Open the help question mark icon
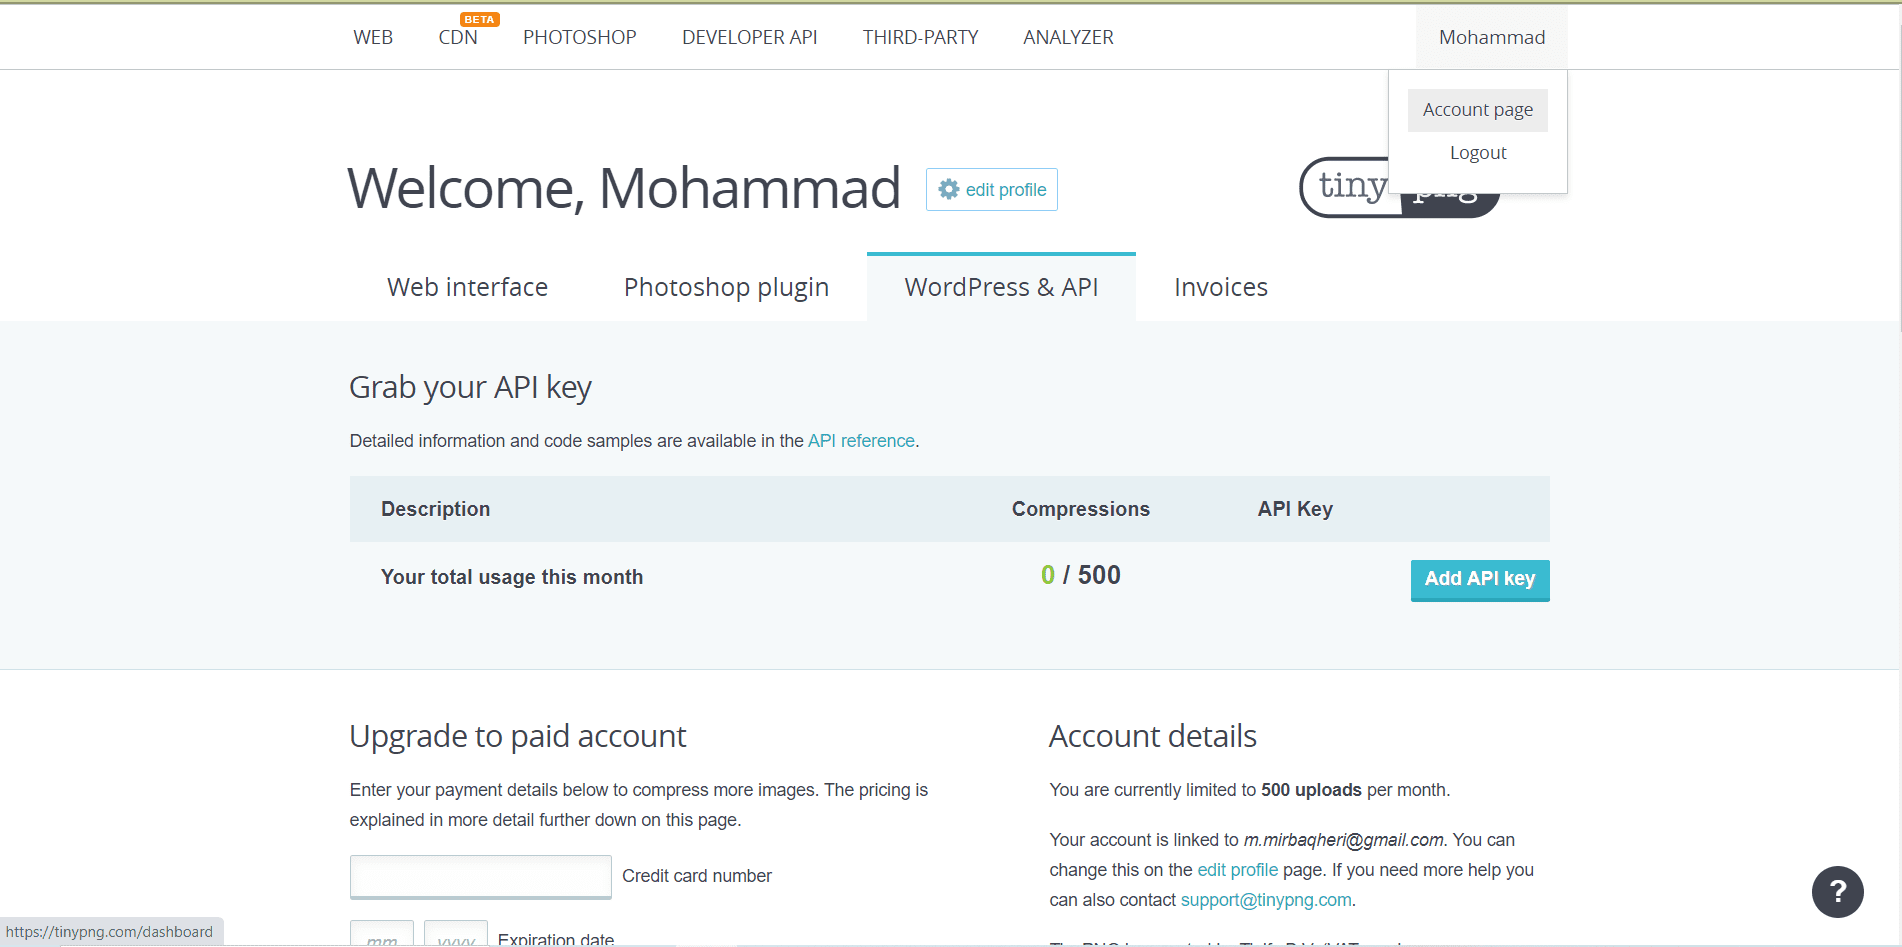 pyautogui.click(x=1837, y=892)
